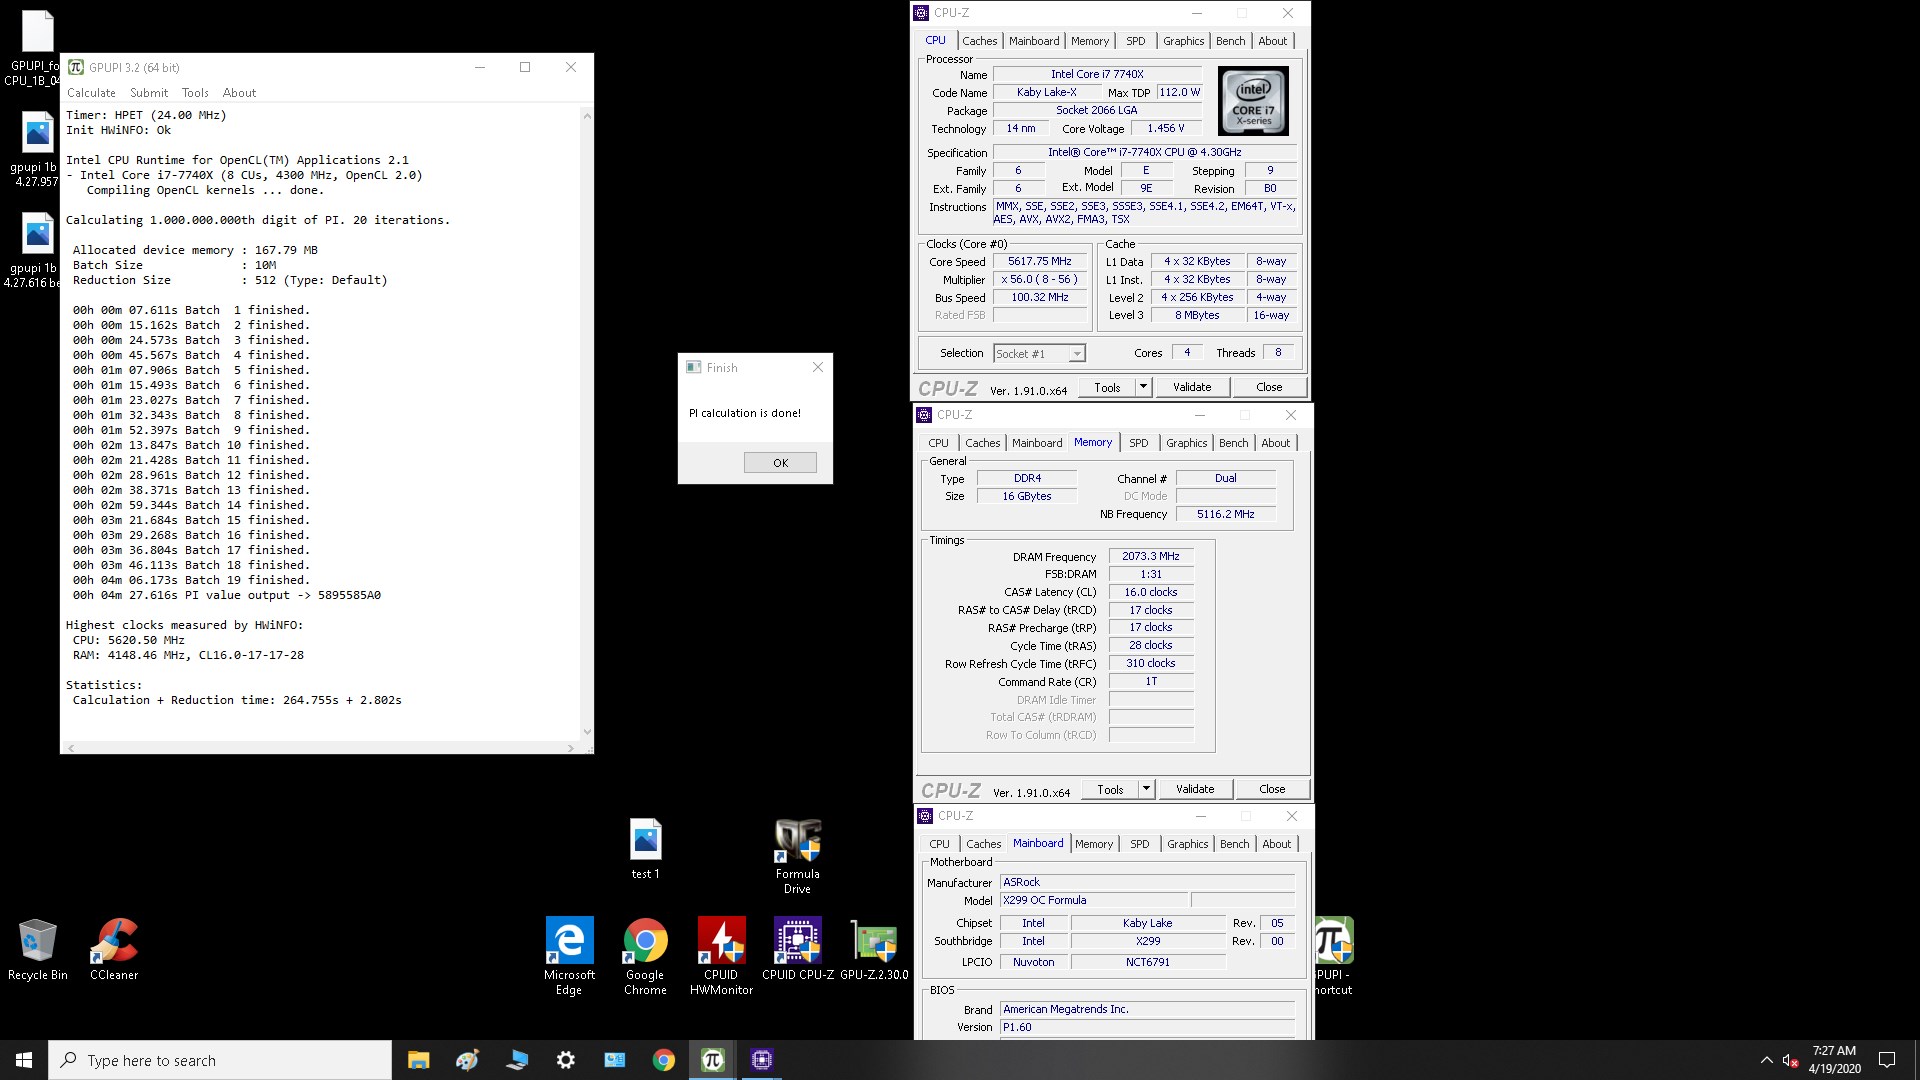Switch to CPU tab in Memory CPU-Z window
The width and height of the screenshot is (1920, 1080).
(938, 443)
